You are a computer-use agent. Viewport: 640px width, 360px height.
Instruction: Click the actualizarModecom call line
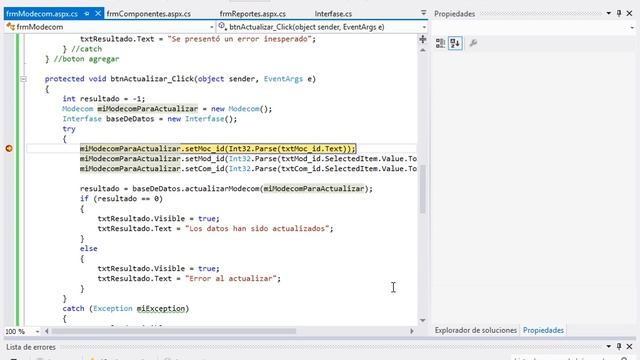226,189
